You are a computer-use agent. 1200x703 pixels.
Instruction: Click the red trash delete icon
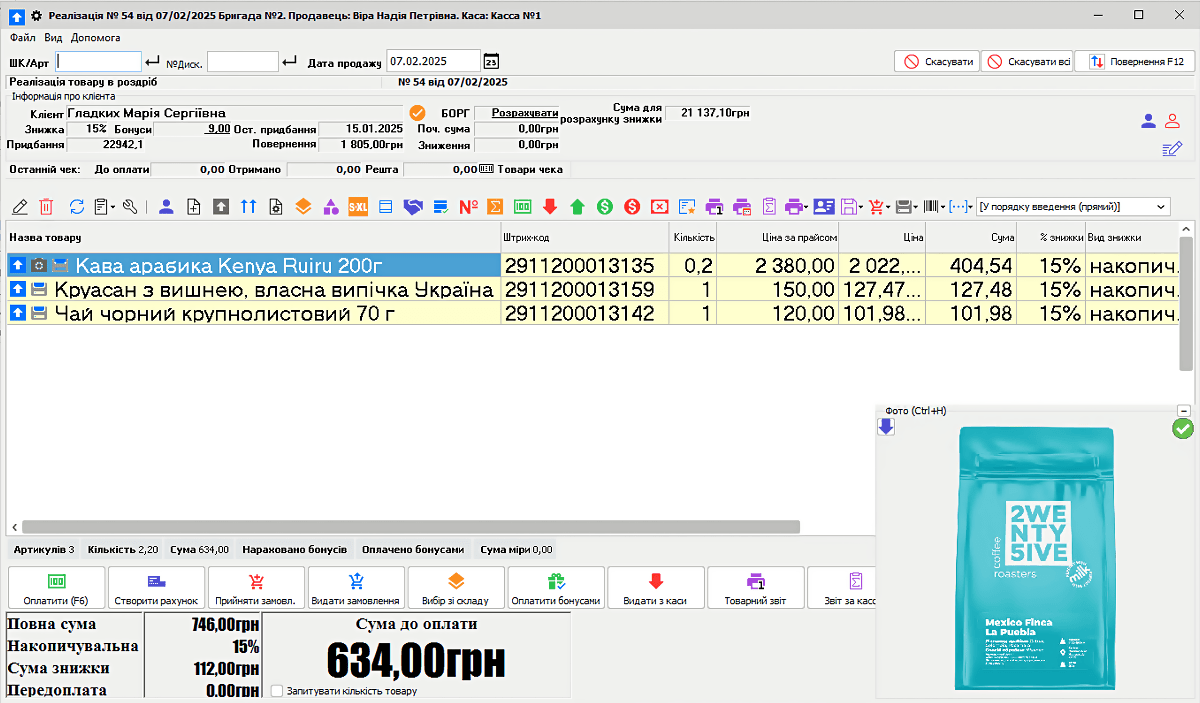tap(46, 207)
